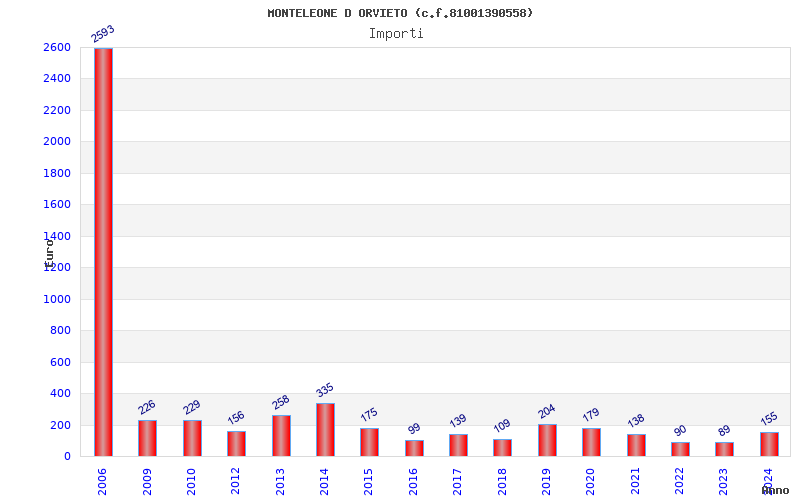Image resolution: width=800 pixels, height=500 pixels.
Task: Select the 2016 bar valued 99
Action: pyautogui.click(x=414, y=448)
